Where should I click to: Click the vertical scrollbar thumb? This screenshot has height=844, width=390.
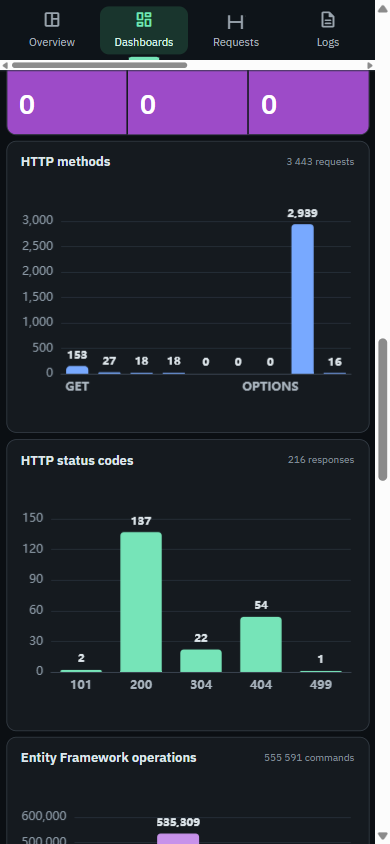[x=382, y=410]
